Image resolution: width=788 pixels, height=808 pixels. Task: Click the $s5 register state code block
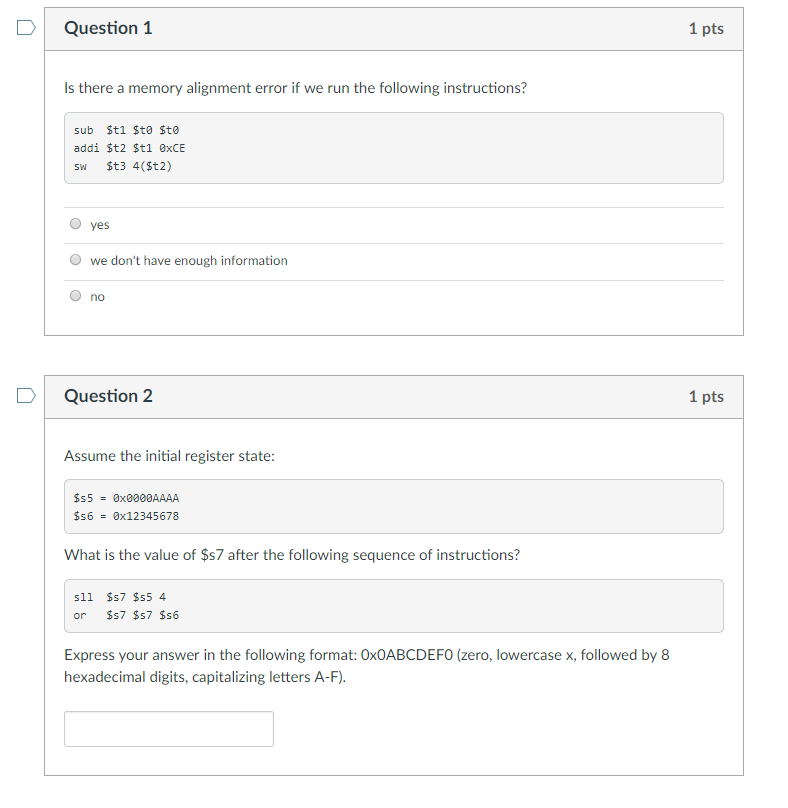pyautogui.click(x=393, y=507)
